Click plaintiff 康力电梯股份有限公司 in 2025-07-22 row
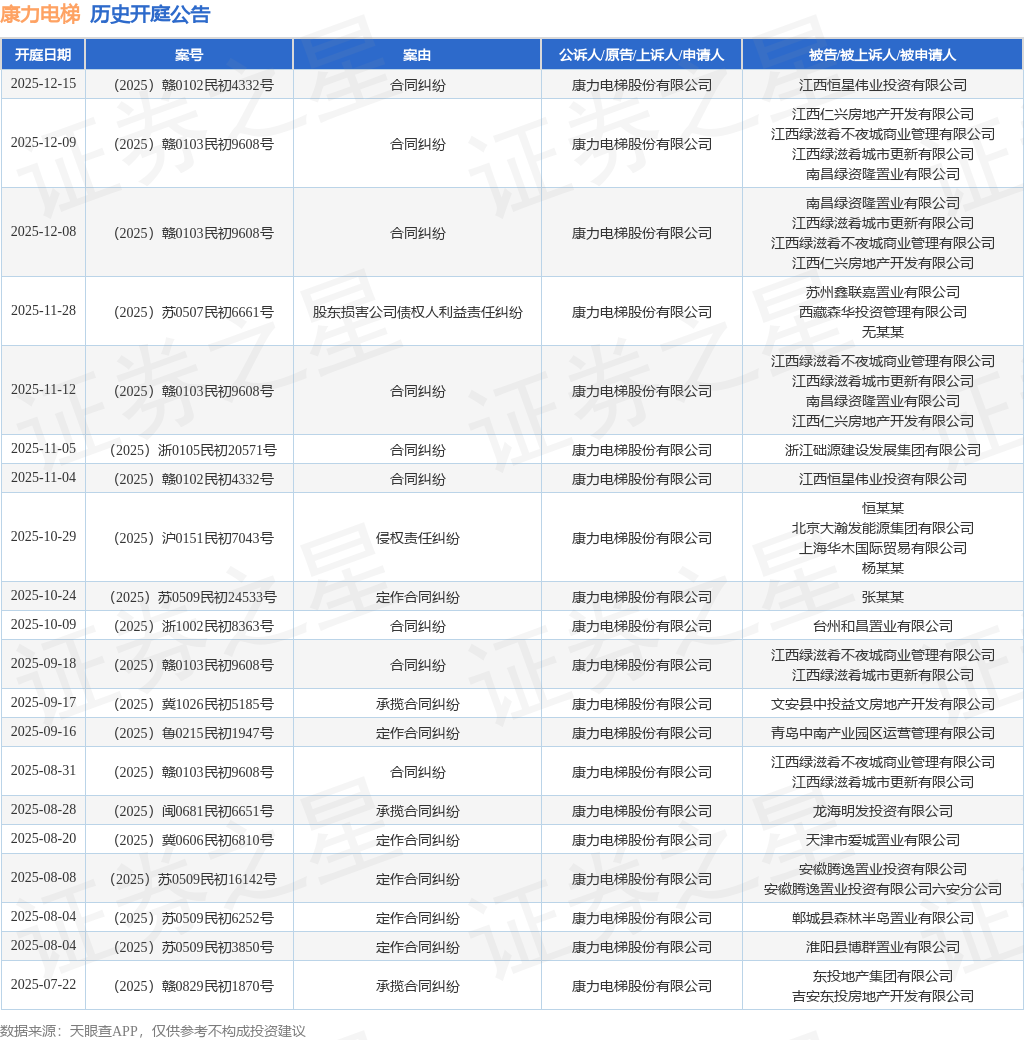Screen dimensions: 1024x1040 tap(641, 986)
